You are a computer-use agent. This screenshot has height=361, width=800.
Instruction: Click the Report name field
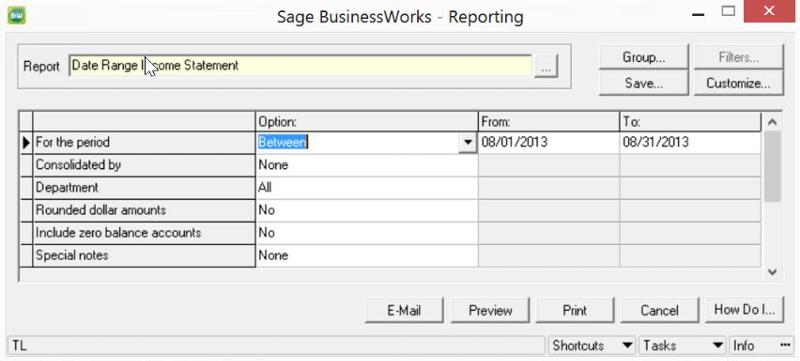(x=300, y=66)
